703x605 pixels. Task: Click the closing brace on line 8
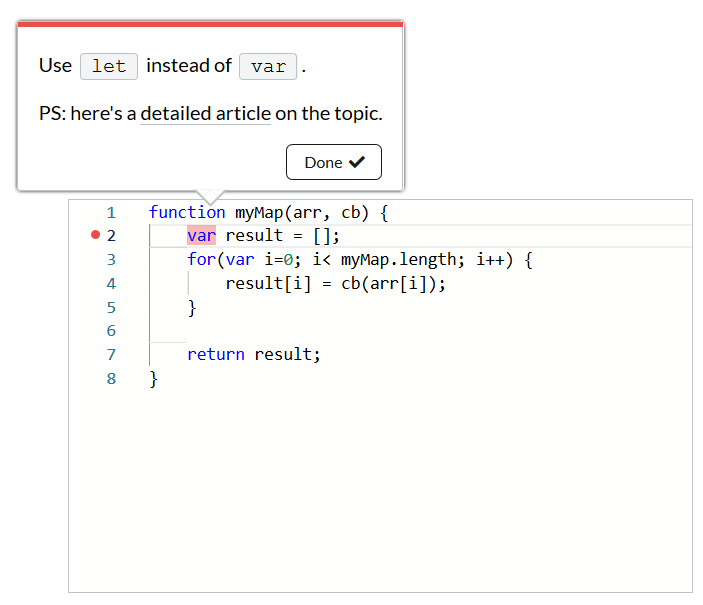coord(154,378)
